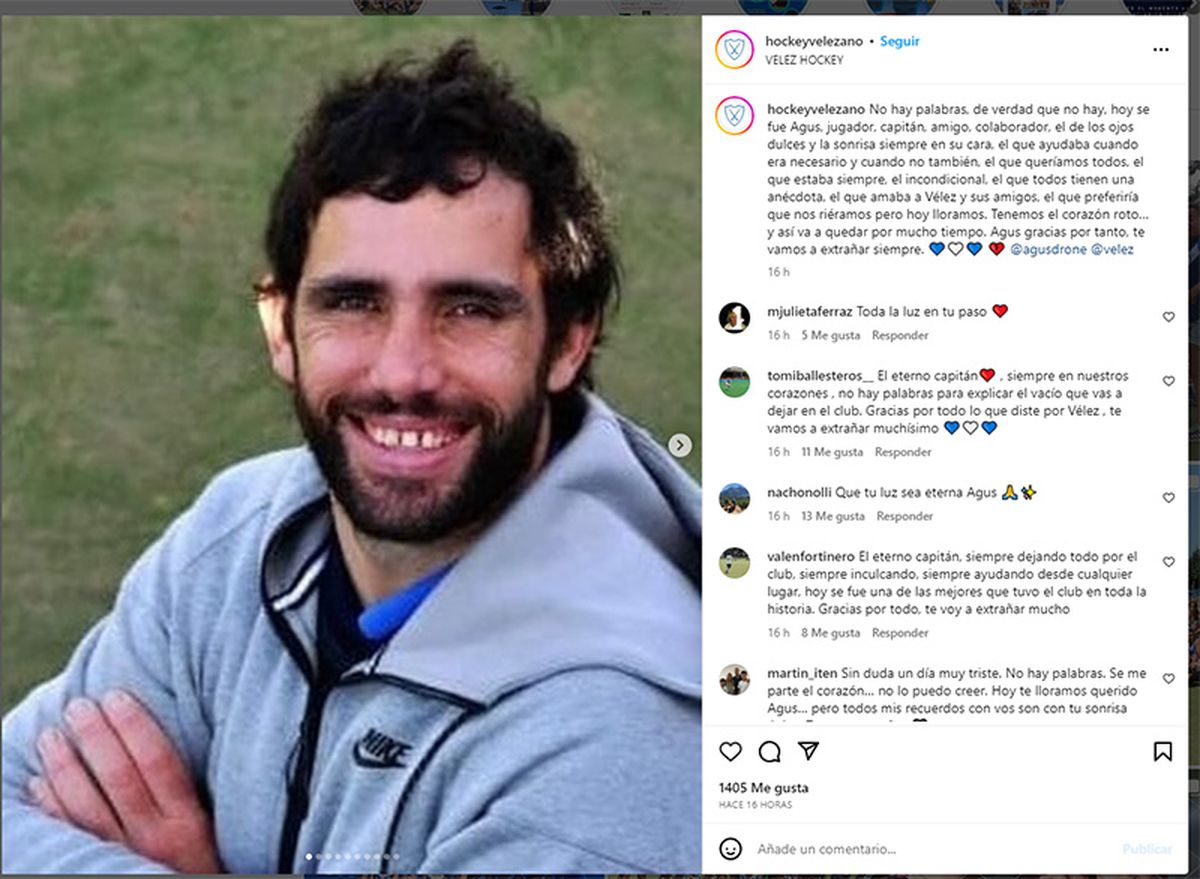Save the post with the bookmark icon
Image resolution: width=1200 pixels, height=879 pixels.
pos(1163,751)
